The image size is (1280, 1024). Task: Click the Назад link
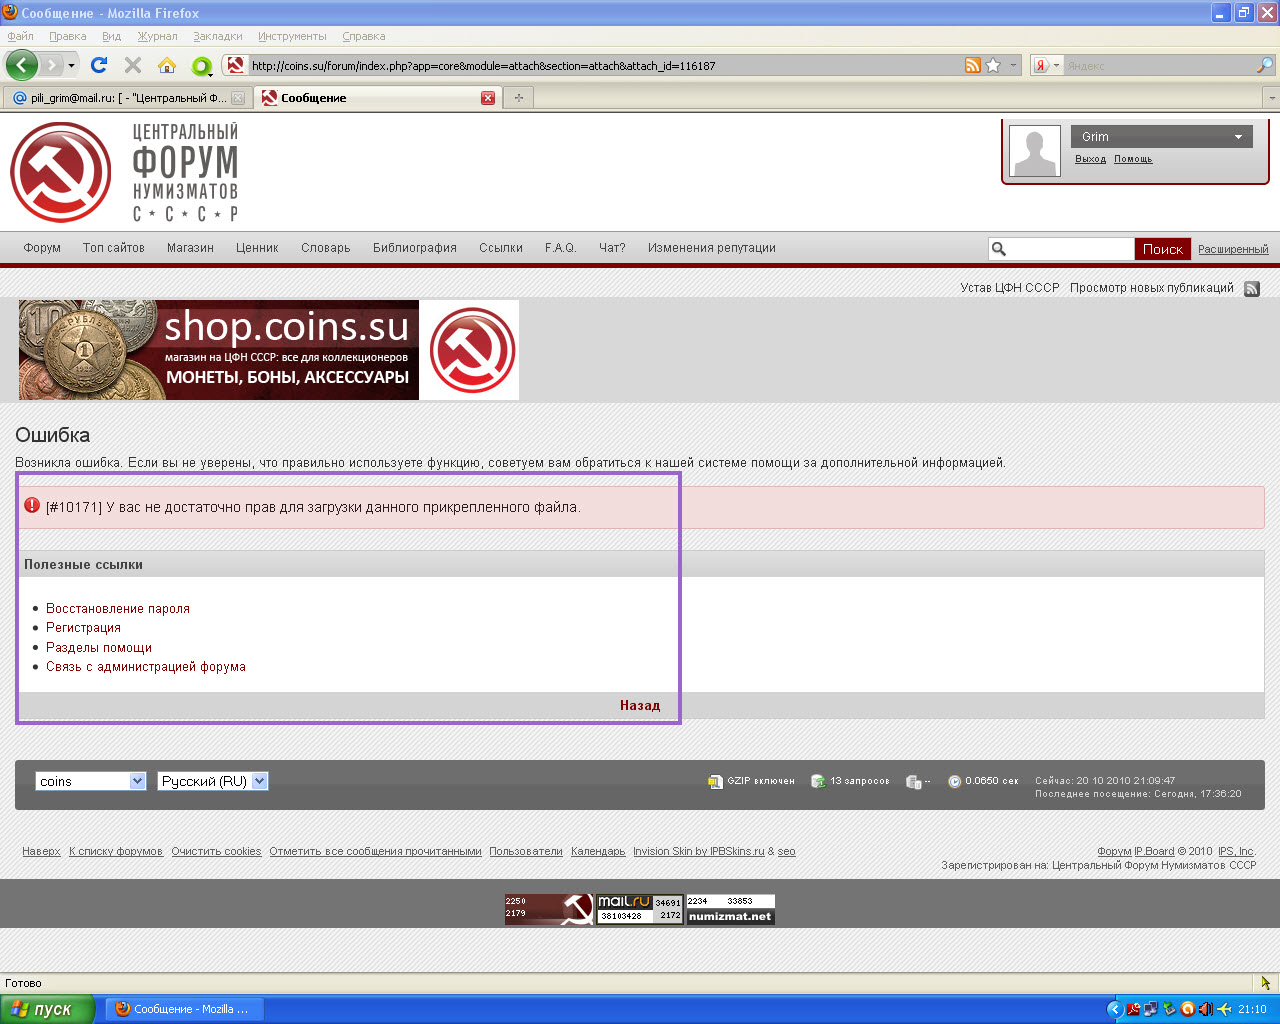(640, 705)
